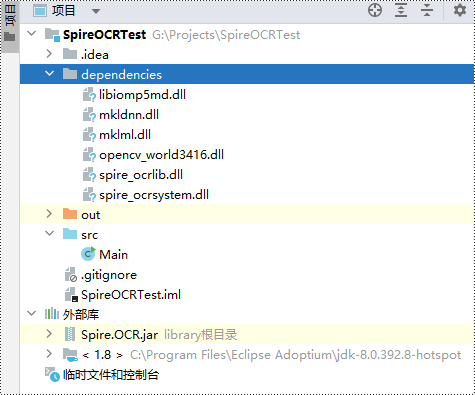
Task: Select the Main class label
Action: coord(113,255)
